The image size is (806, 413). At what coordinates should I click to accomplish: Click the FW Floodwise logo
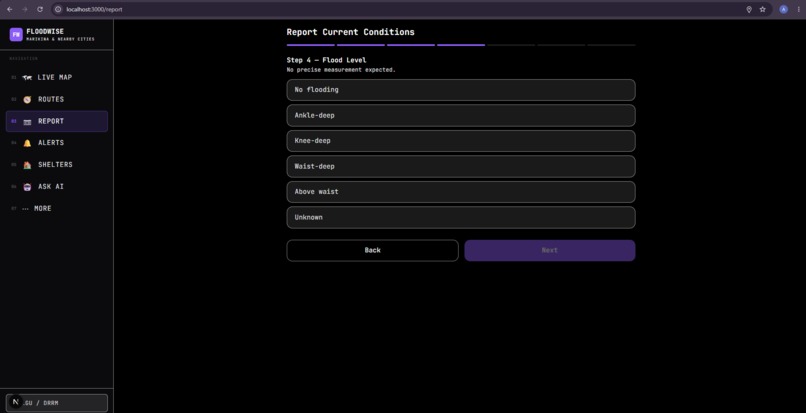coord(16,34)
